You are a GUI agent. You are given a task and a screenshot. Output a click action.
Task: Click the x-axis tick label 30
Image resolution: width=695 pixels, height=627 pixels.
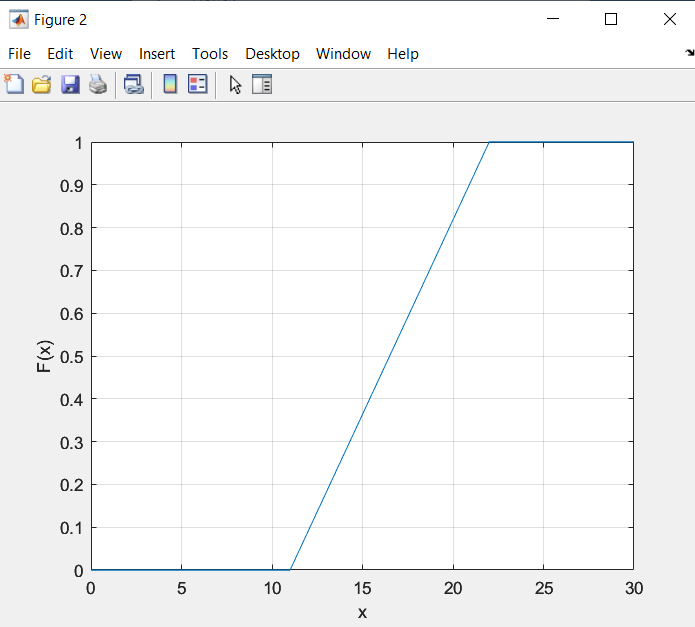(634, 588)
